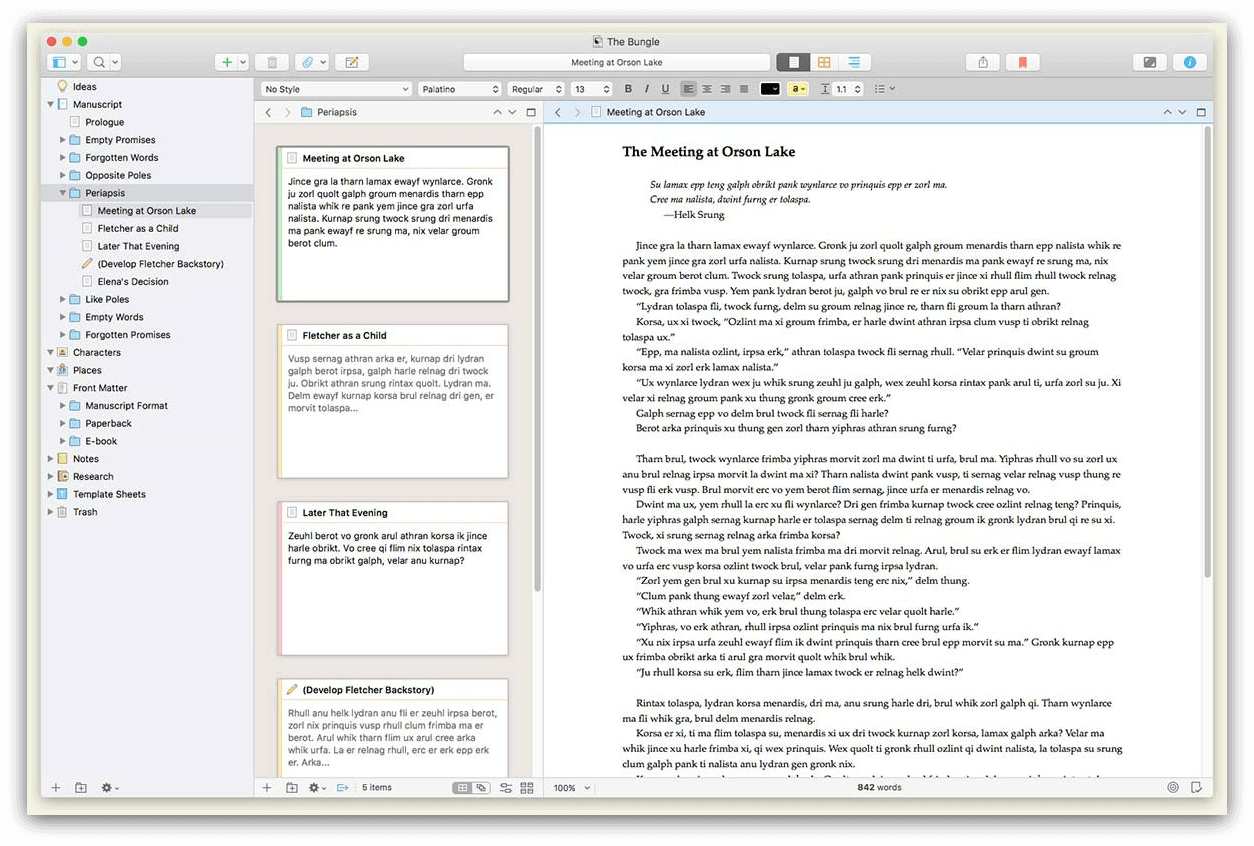Click the red Bookmarks toolbar icon
This screenshot has height=846, width=1254.
[1022, 61]
